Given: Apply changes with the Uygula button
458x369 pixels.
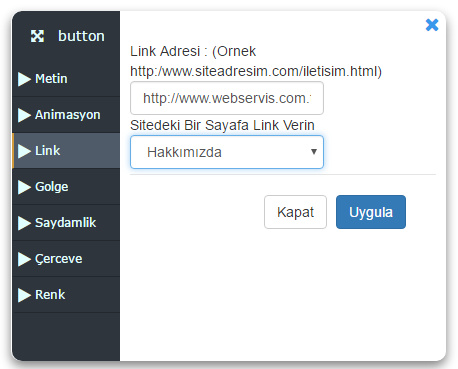Looking at the screenshot, I should (x=371, y=212).
